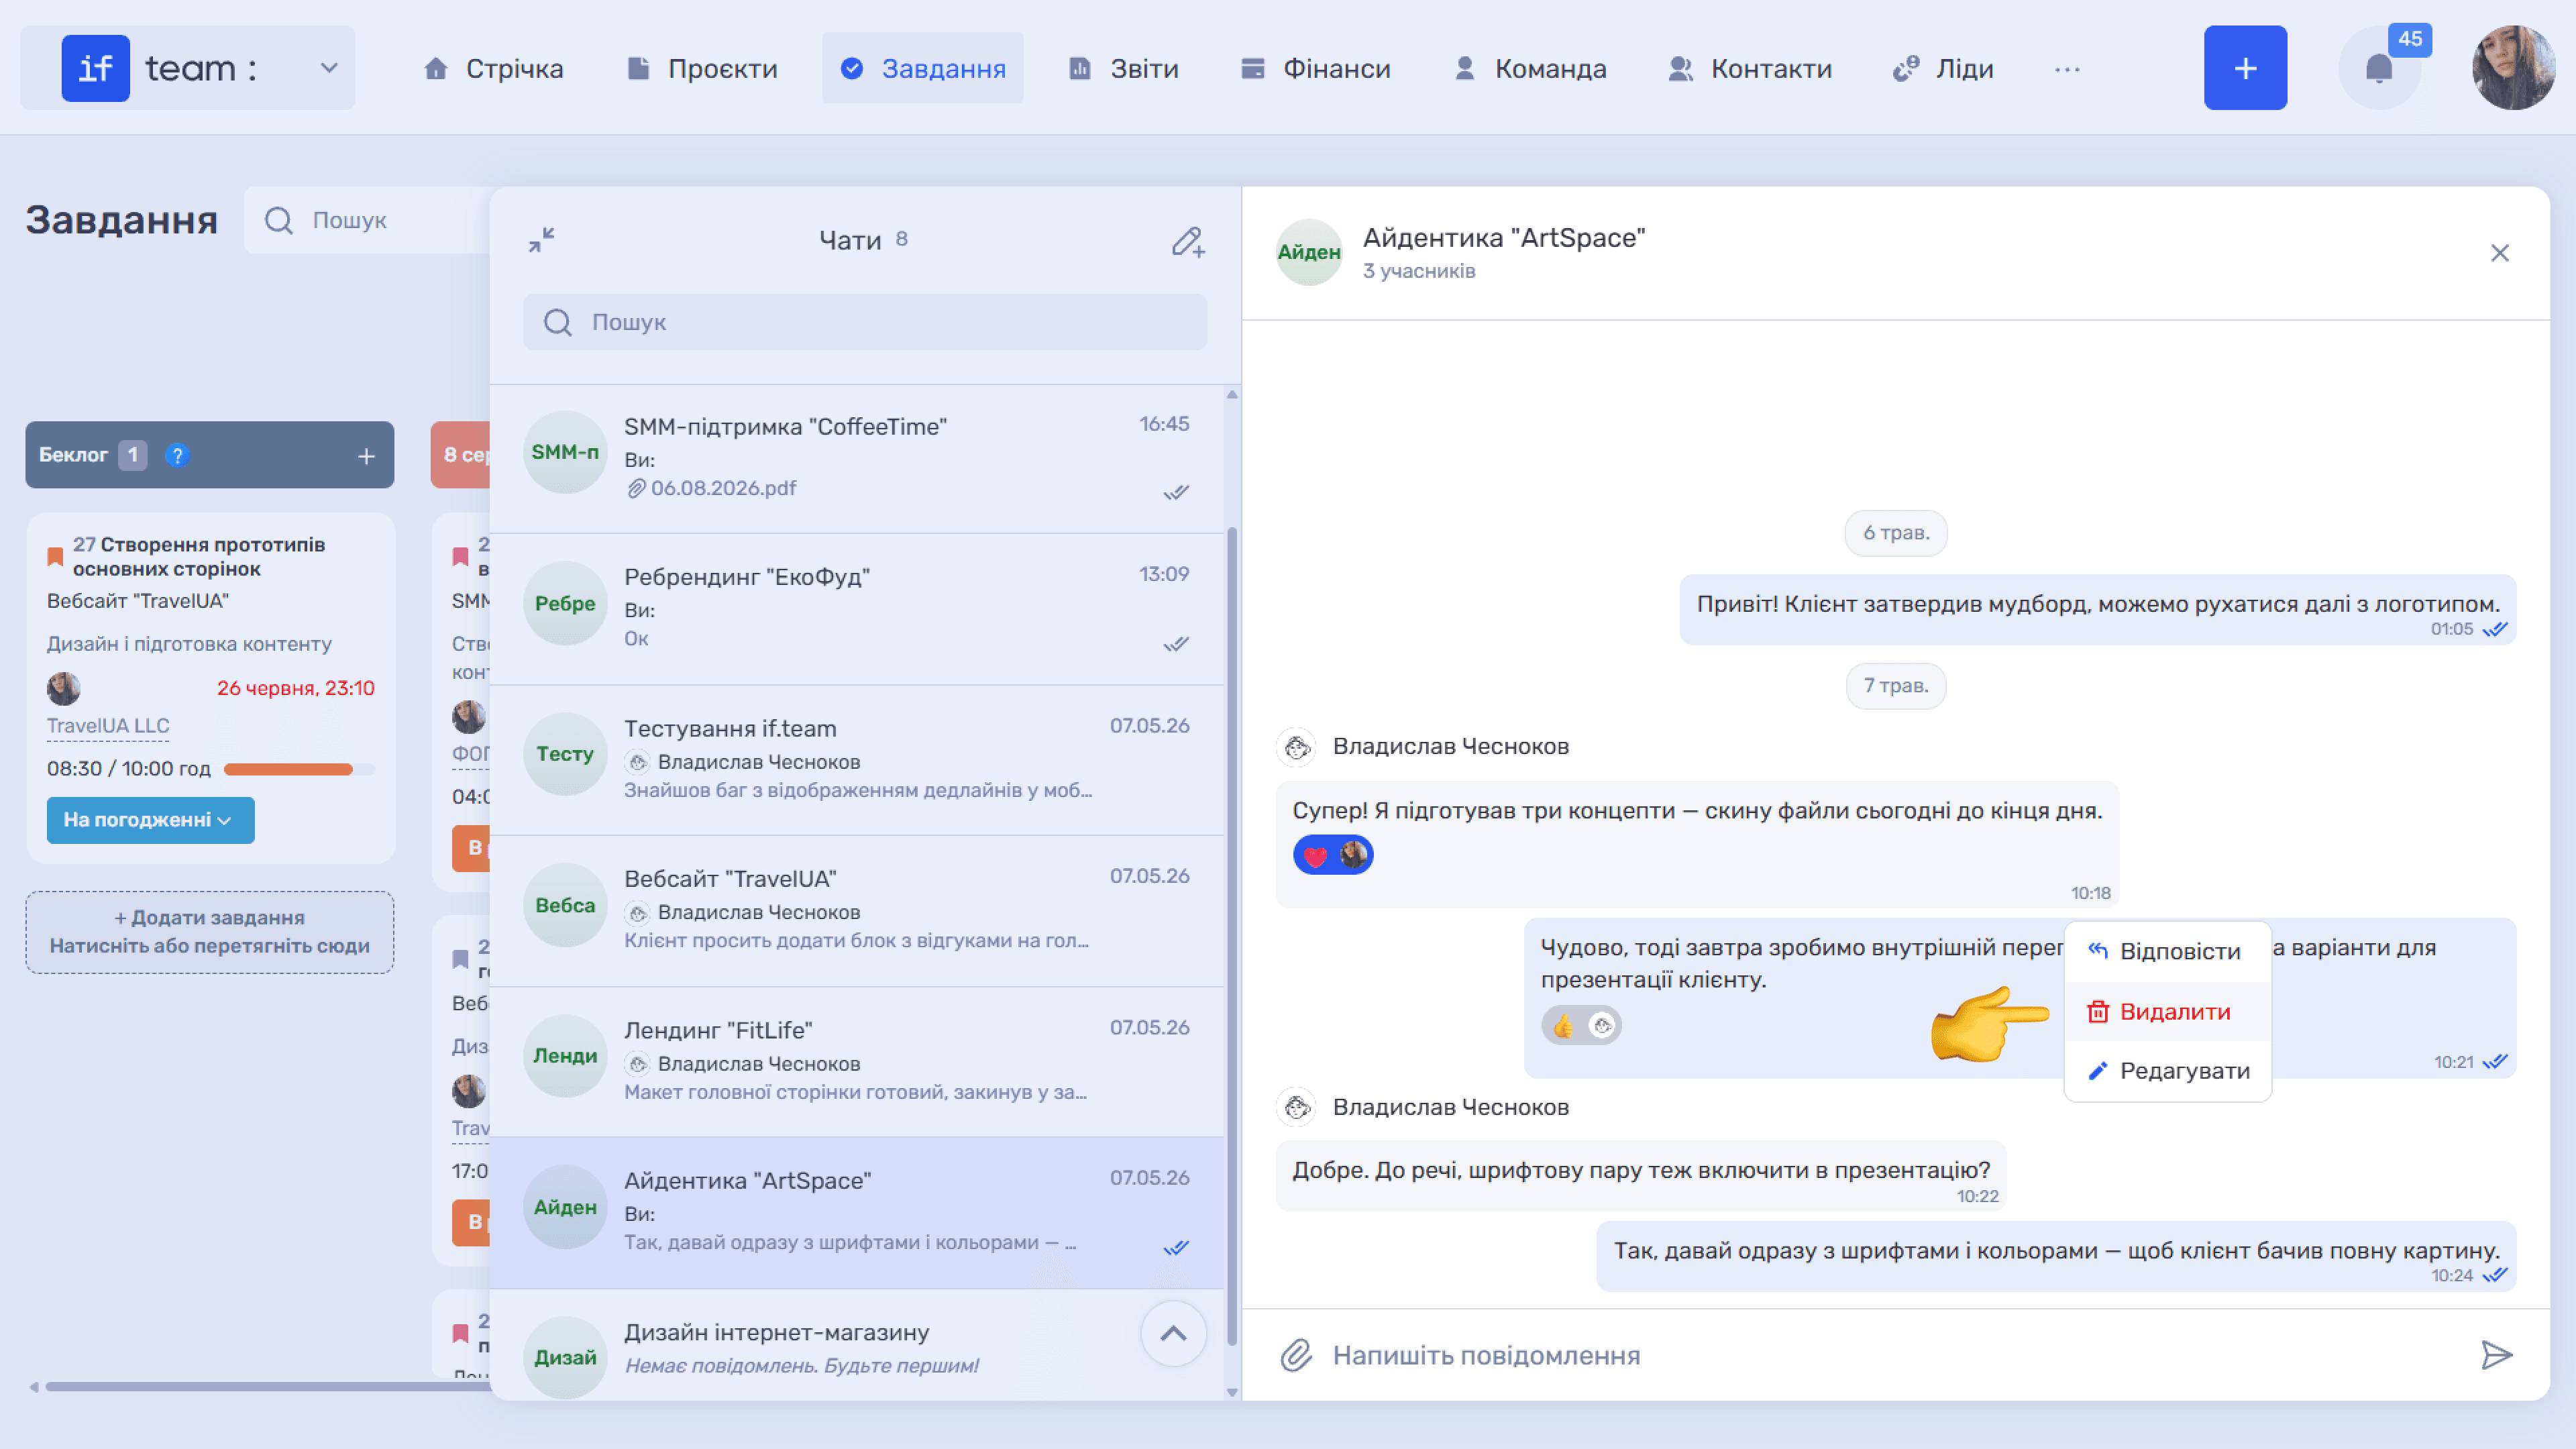Image resolution: width=2576 pixels, height=1449 pixels.
Task: Select the Завдання navigation item
Action: [x=923, y=68]
